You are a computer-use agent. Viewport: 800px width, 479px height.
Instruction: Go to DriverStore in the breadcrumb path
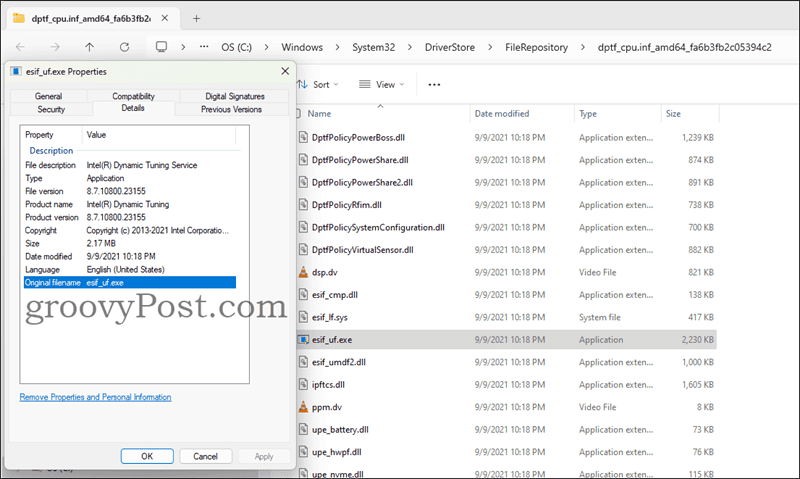point(450,47)
